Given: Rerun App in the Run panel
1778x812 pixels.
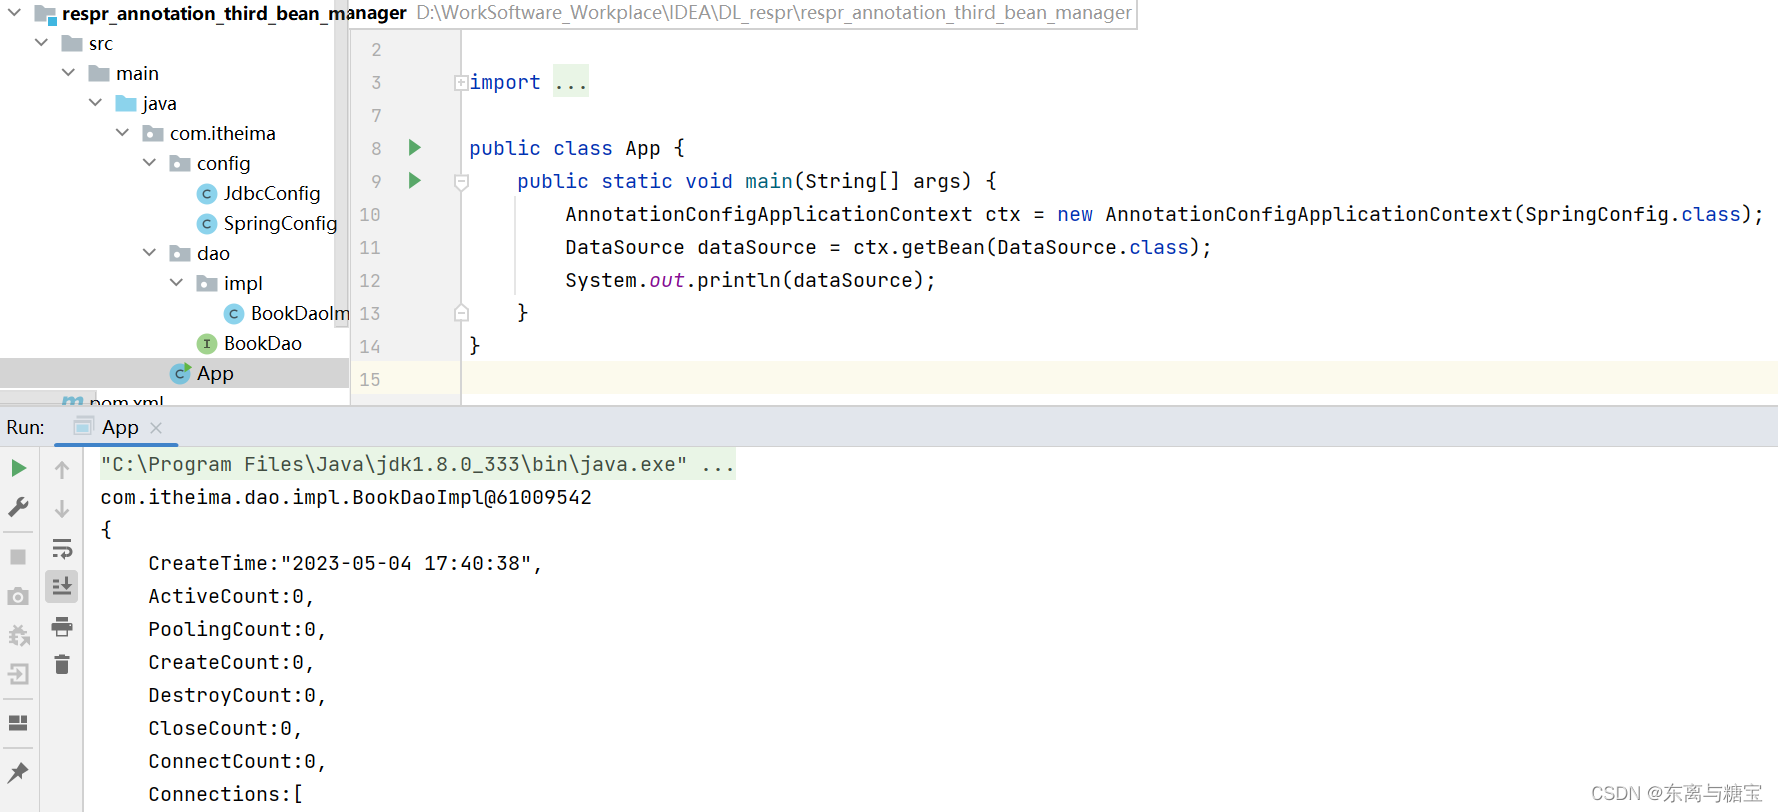Looking at the screenshot, I should (18, 468).
